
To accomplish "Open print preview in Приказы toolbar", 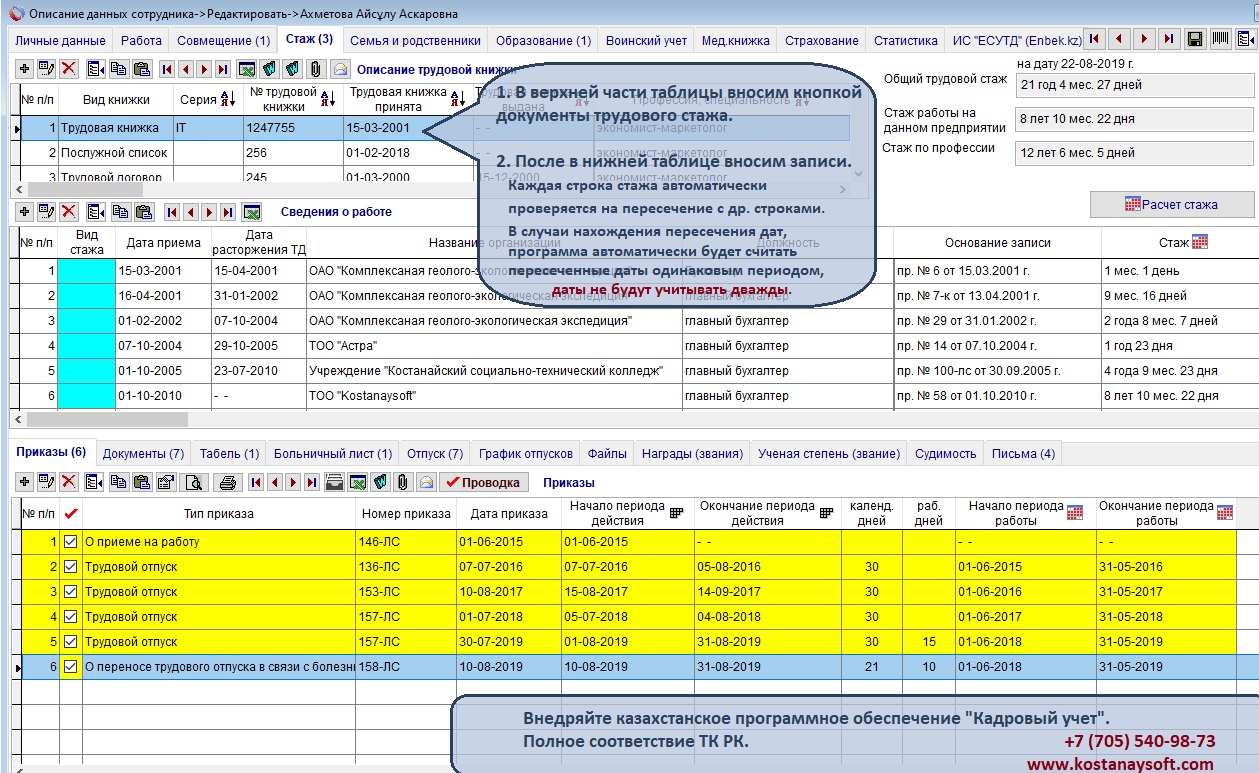I will click(x=194, y=482).
